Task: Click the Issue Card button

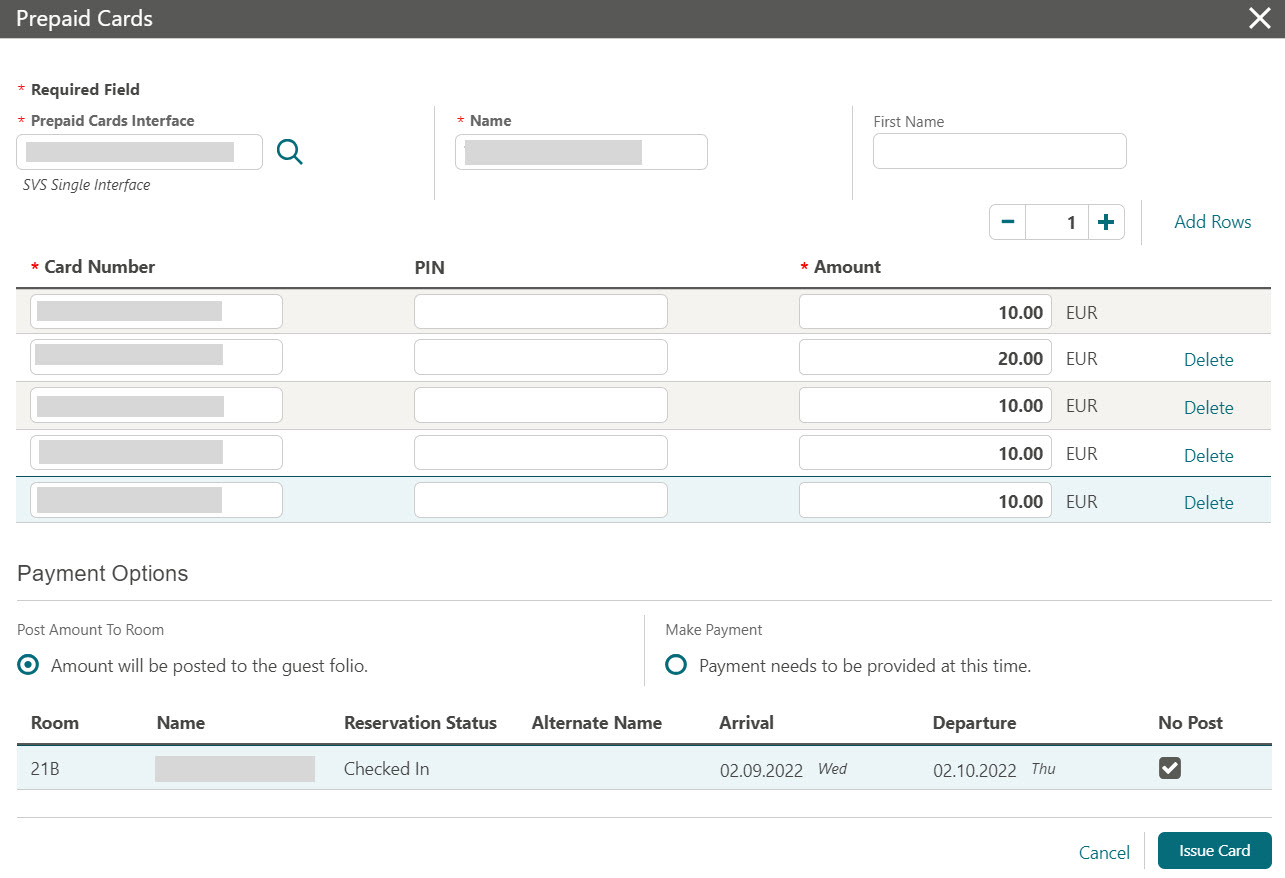Action: pos(1214,850)
